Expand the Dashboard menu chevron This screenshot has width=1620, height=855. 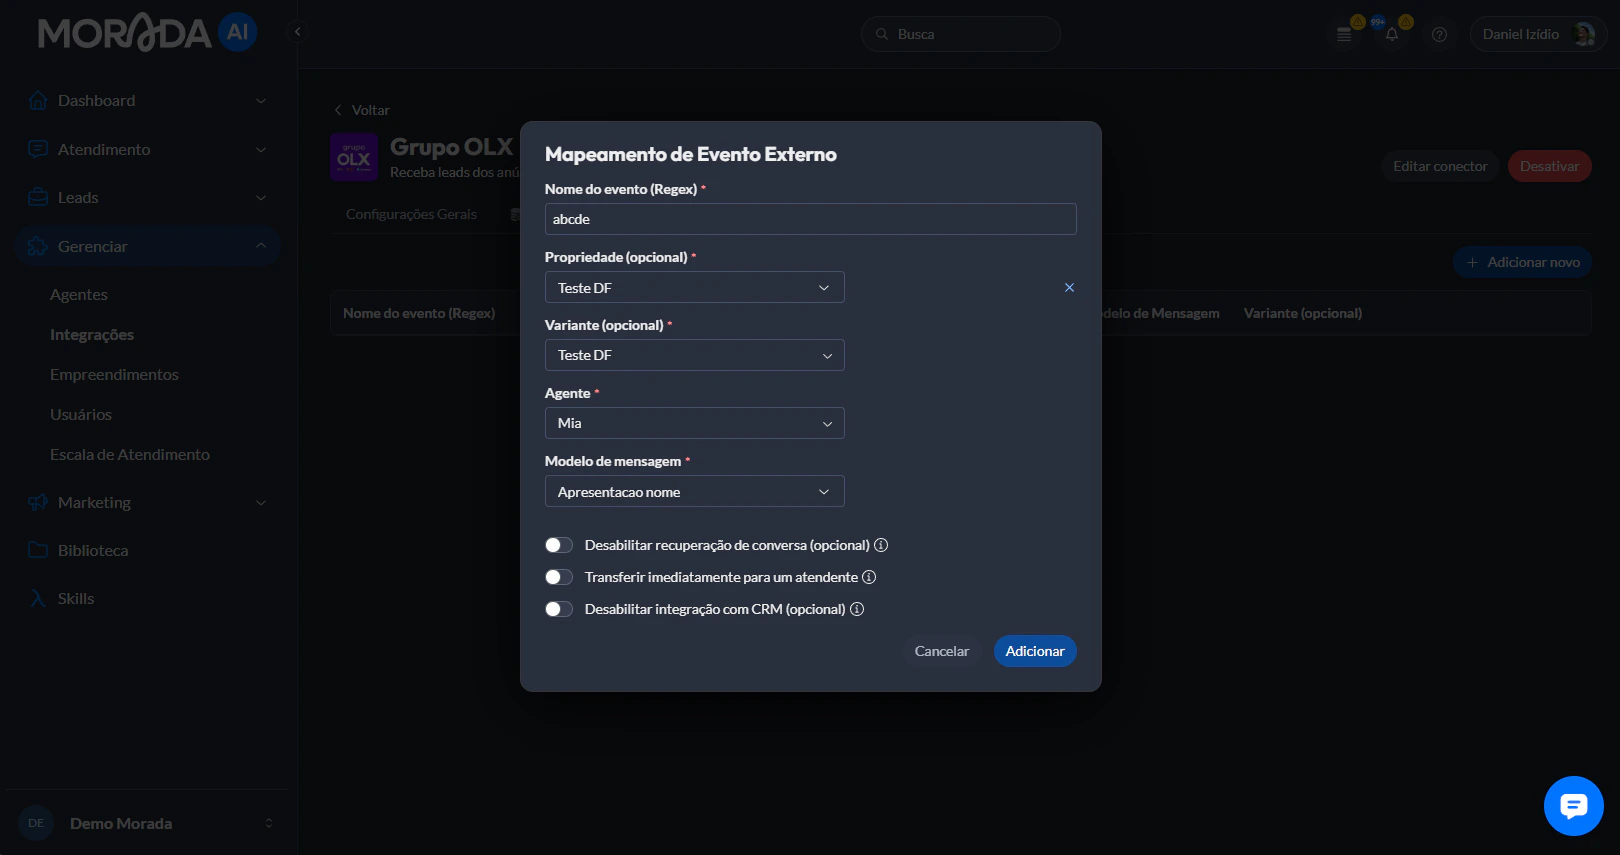click(x=261, y=101)
